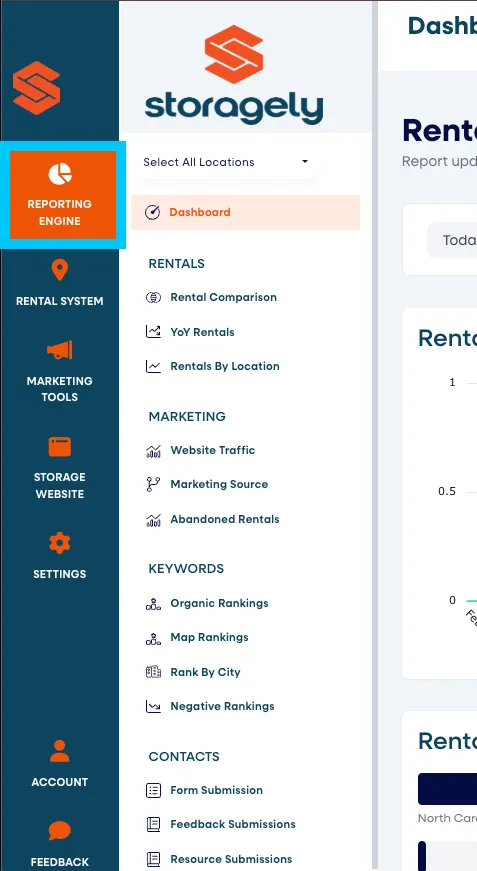477x871 pixels.
Task: Select Rentals By Location
Action: (225, 366)
